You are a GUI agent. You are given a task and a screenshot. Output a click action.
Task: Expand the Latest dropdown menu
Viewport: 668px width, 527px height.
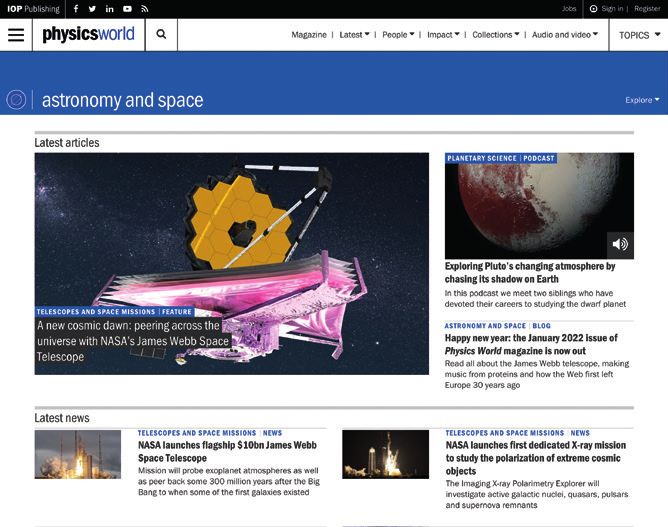coord(354,35)
